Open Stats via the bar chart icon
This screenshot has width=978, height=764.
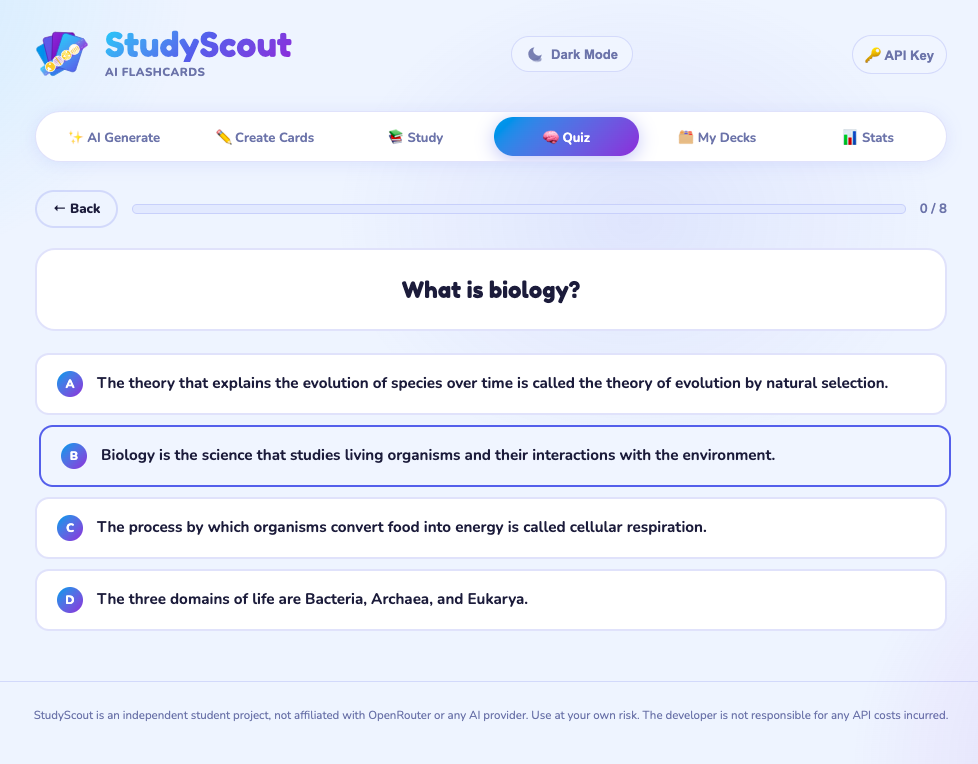850,136
